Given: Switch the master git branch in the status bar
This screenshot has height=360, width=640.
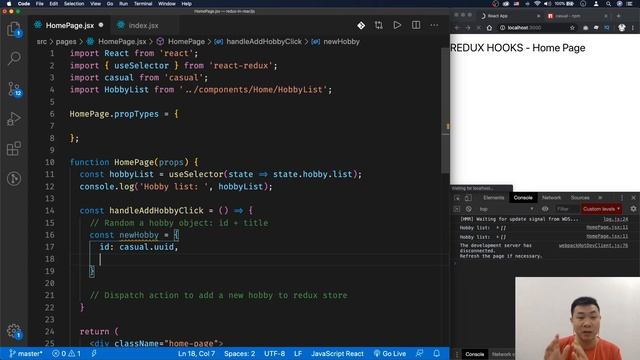Looking at the screenshot, I should 25,353.
